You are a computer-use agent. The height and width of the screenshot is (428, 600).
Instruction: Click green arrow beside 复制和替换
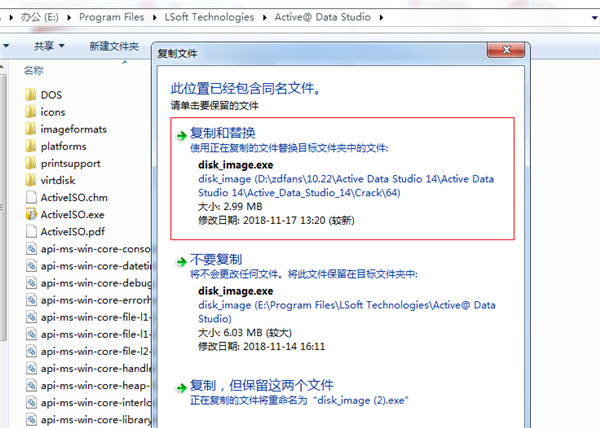point(181,135)
